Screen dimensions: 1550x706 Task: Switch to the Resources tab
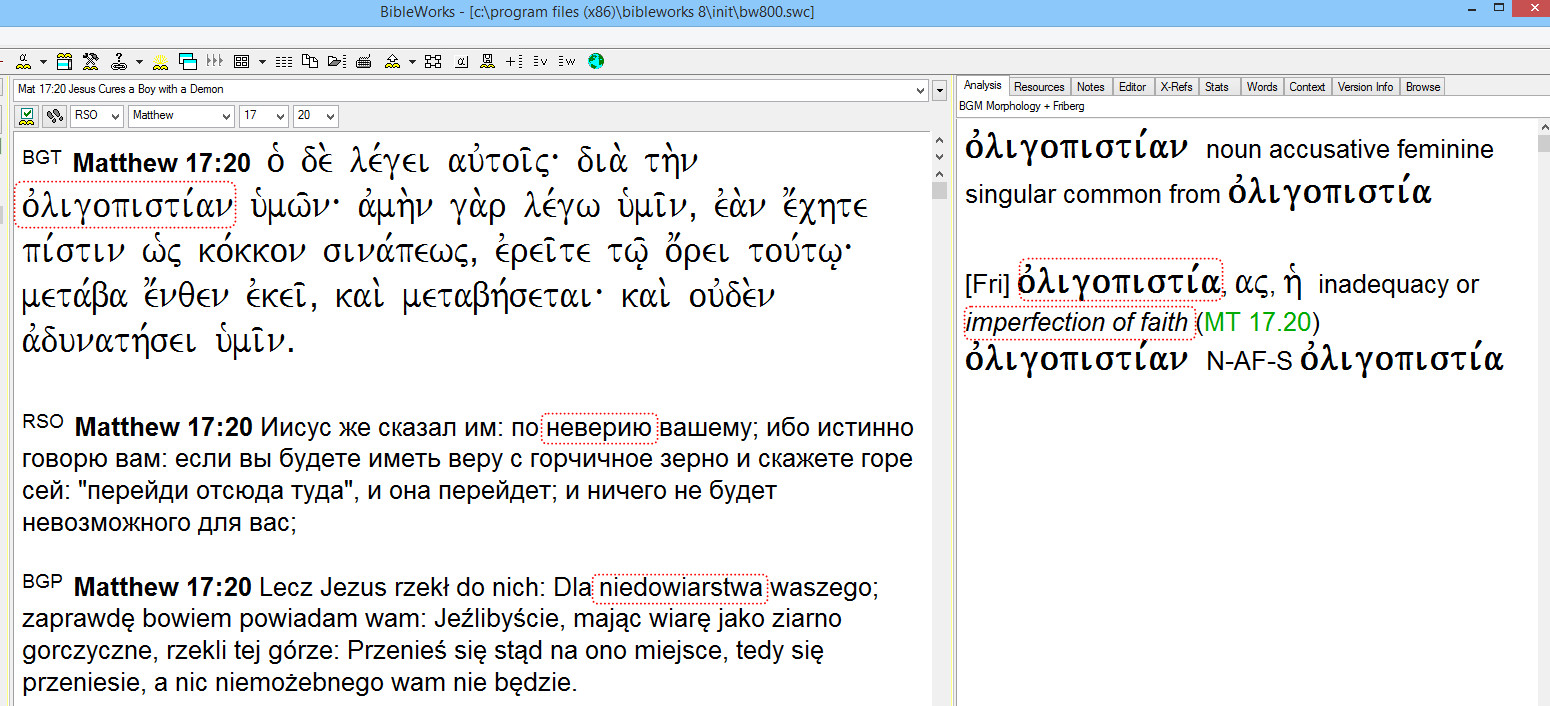tap(1039, 87)
